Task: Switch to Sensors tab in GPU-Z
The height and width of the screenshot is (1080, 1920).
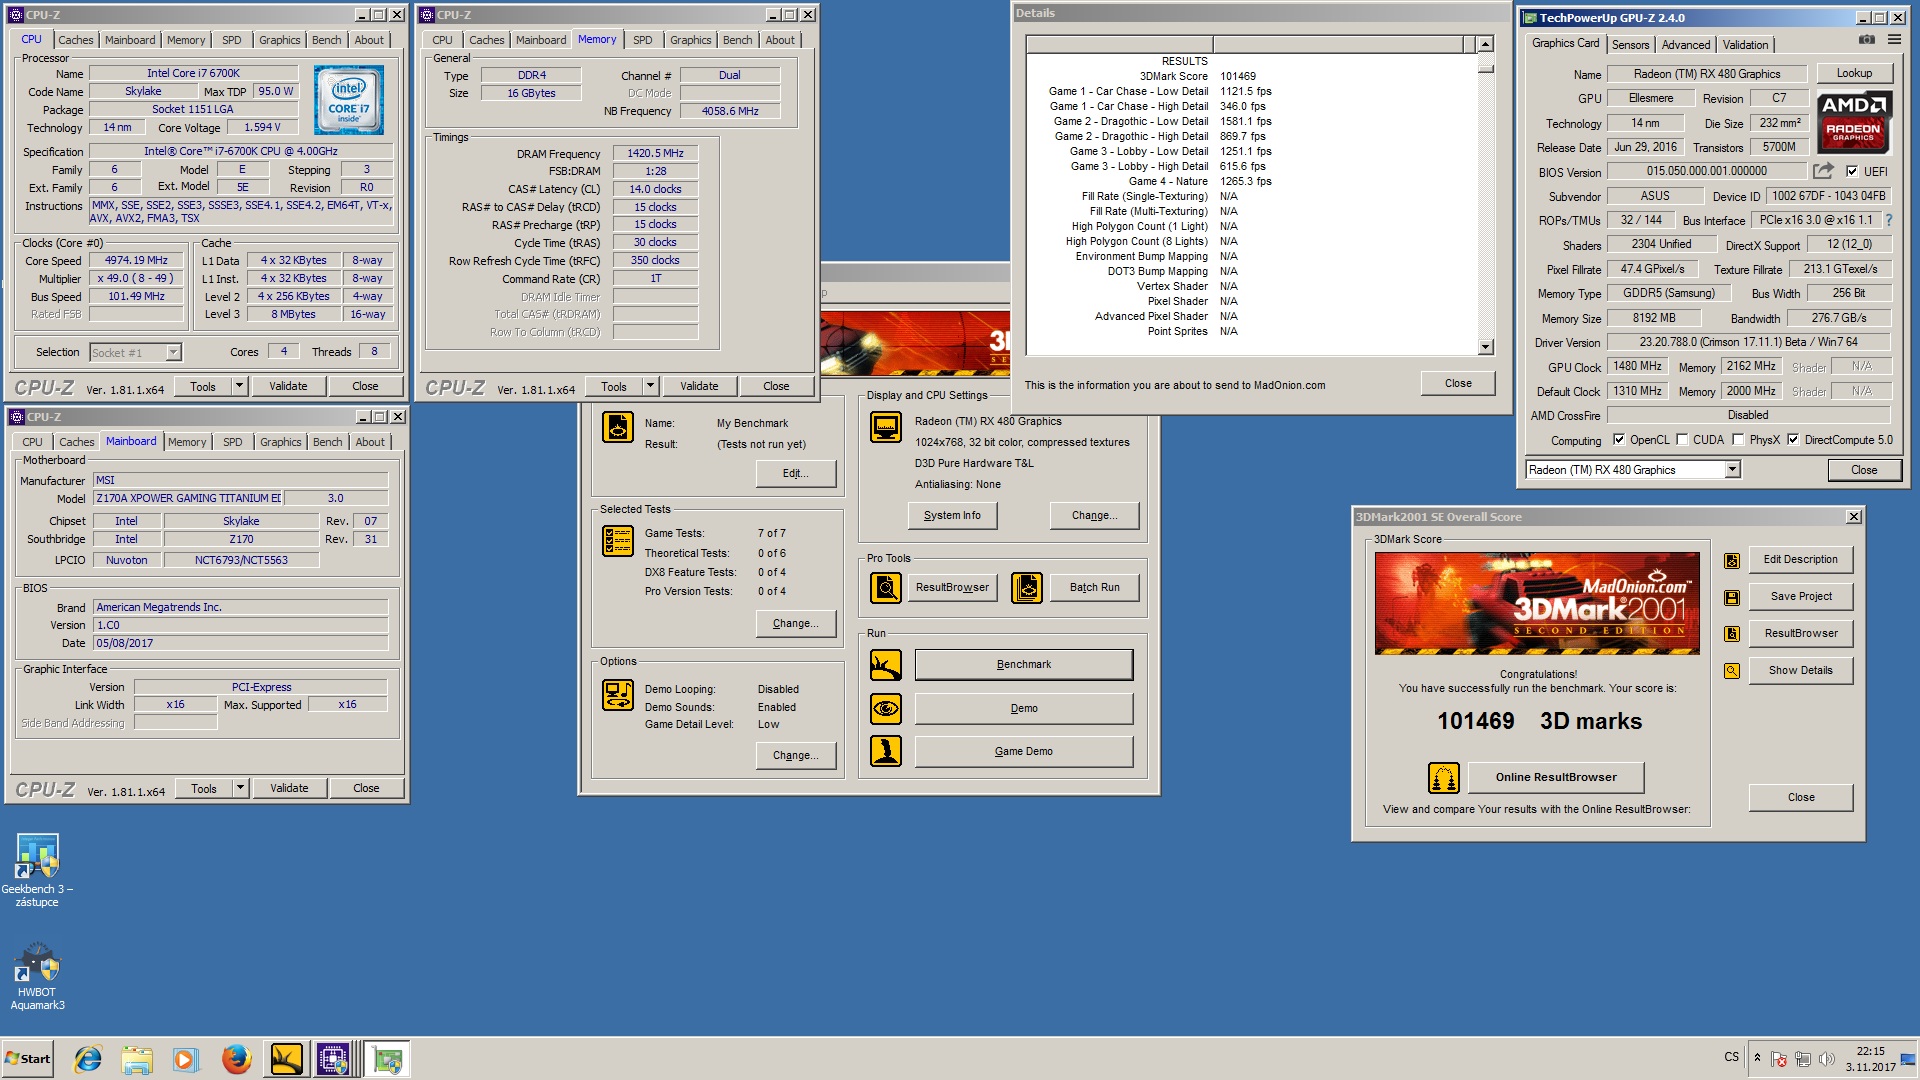Action: [x=1630, y=45]
